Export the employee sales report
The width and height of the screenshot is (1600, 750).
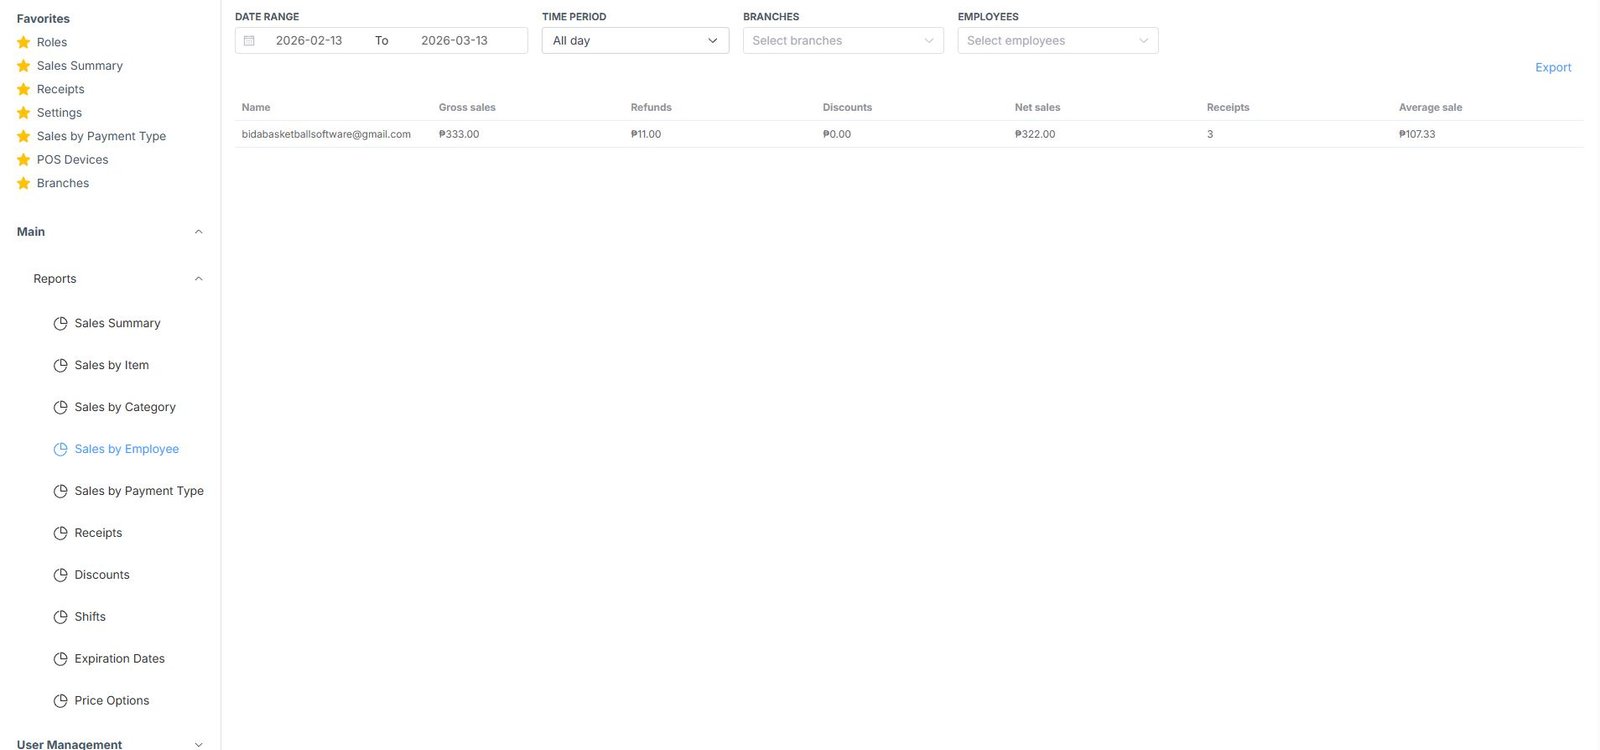click(1552, 68)
